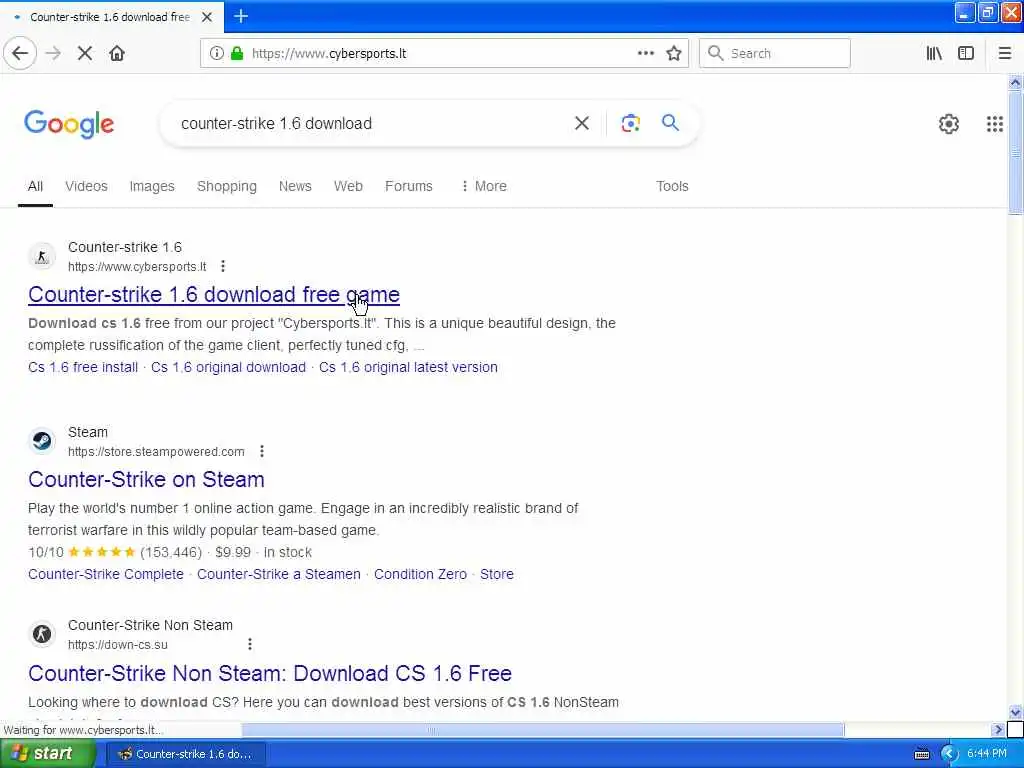
Task: Open Counter-Strike Non Steam: Download CS 1.6 Free
Action: 270,673
